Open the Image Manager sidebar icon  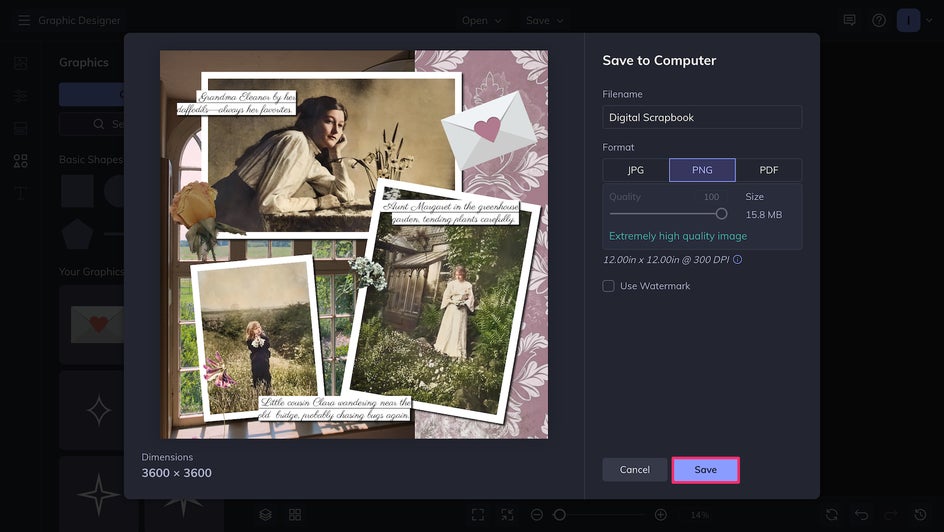tap(20, 63)
